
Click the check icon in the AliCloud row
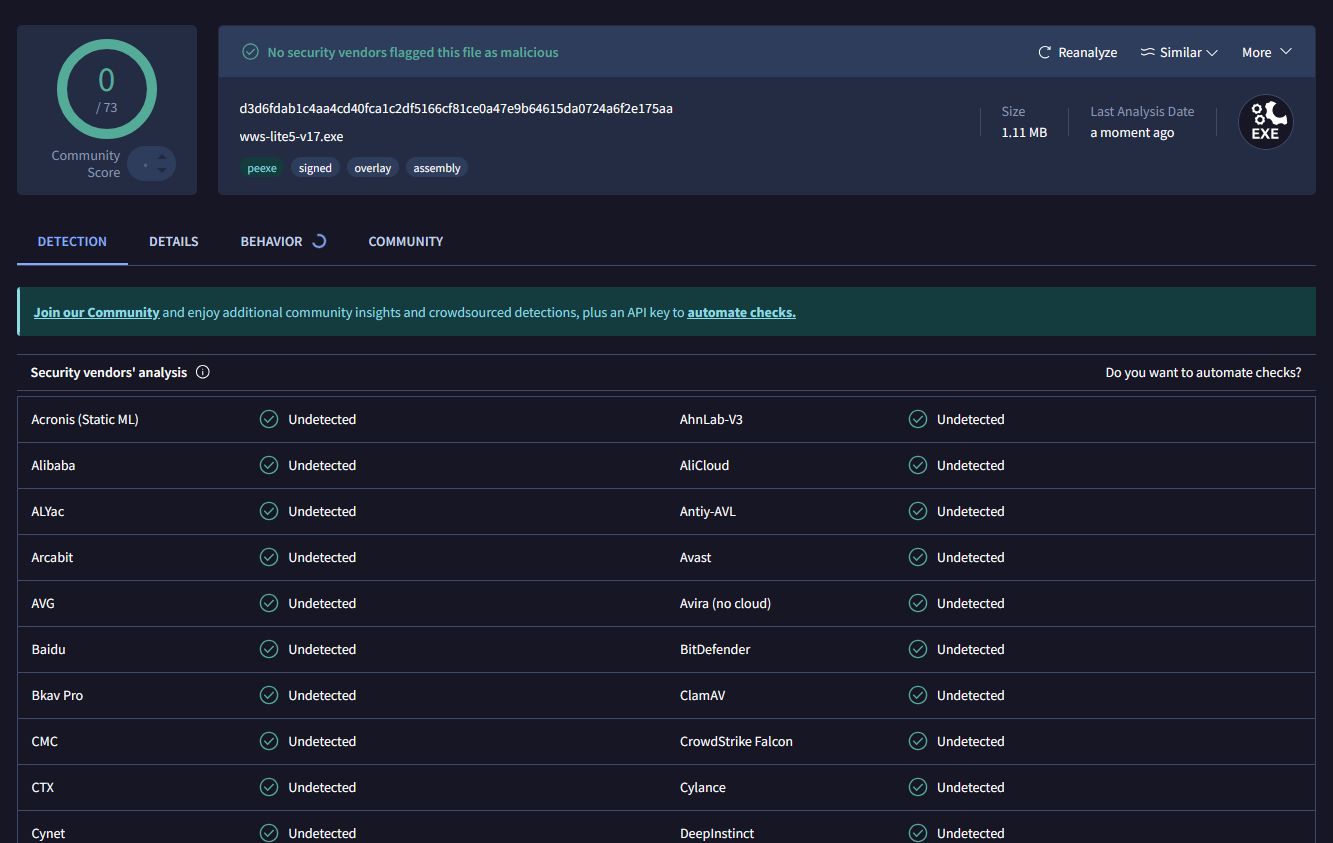pos(918,465)
